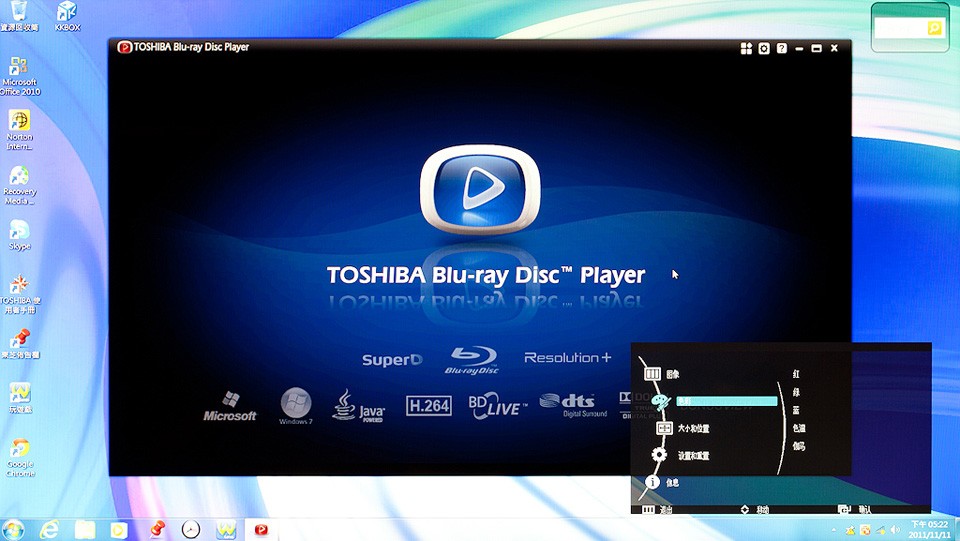This screenshot has width=960, height=541.
Task: Select 大小和位置 in the OSD menu
Action: [693, 428]
